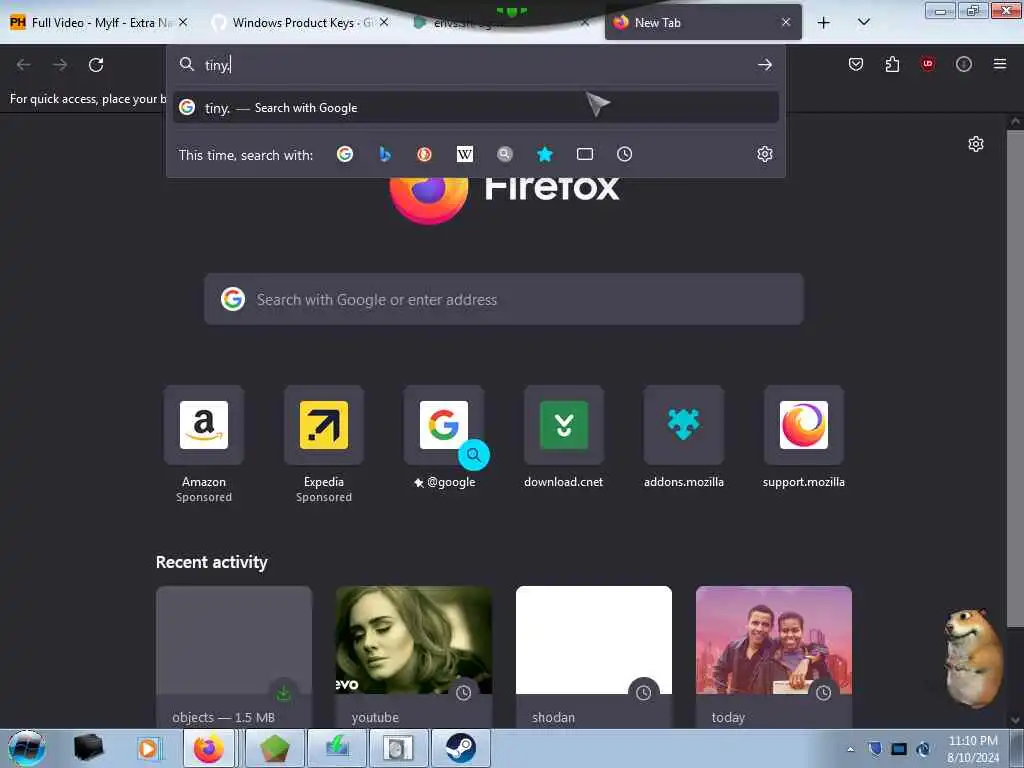Click the page vertical scrollbar
The width and height of the screenshot is (1024, 768).
1014,379
